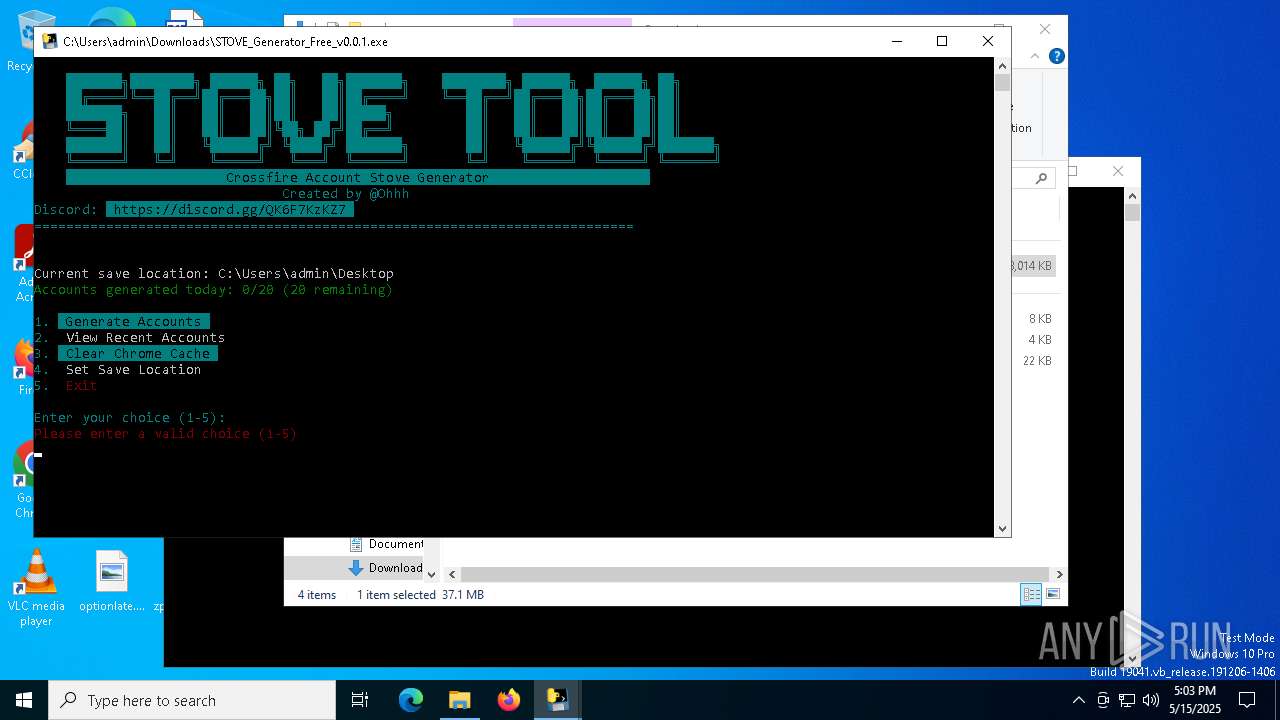Click the Discord invite link text
The image size is (1280, 720).
pyautogui.click(x=230, y=209)
